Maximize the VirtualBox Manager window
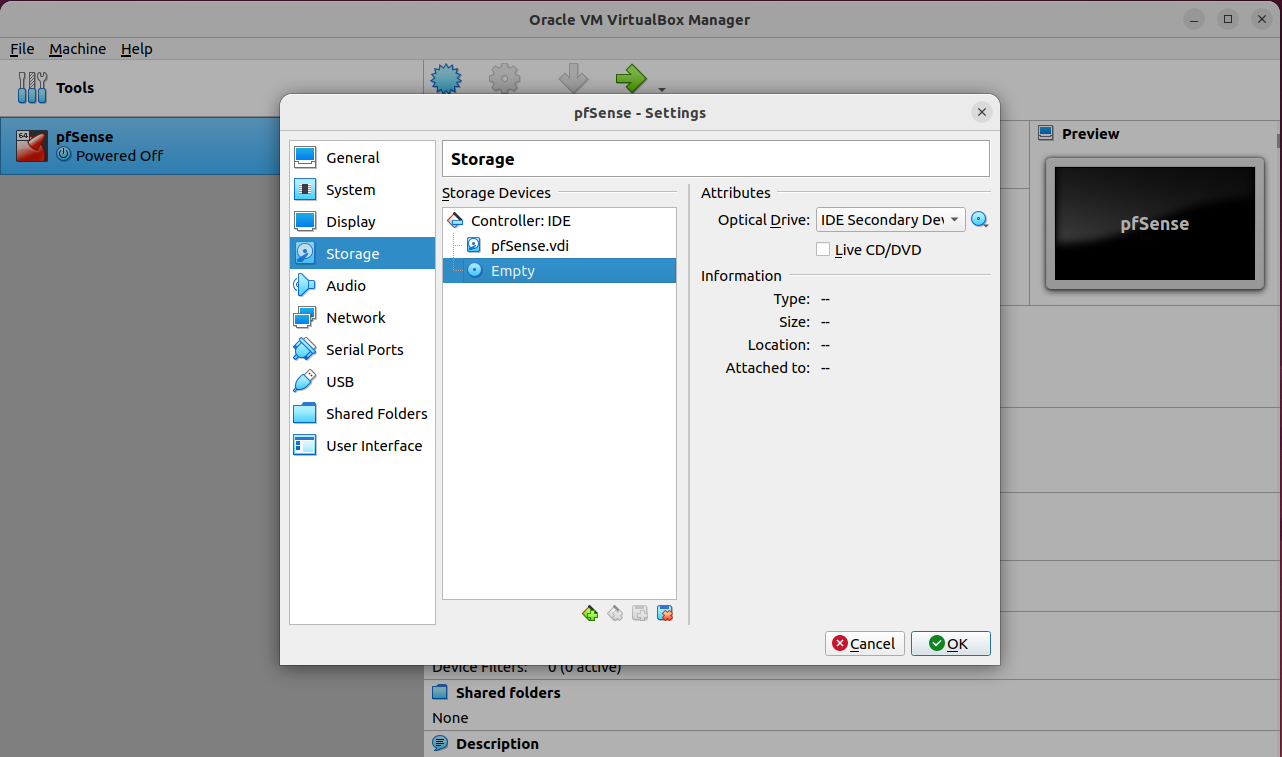 click(x=1228, y=19)
